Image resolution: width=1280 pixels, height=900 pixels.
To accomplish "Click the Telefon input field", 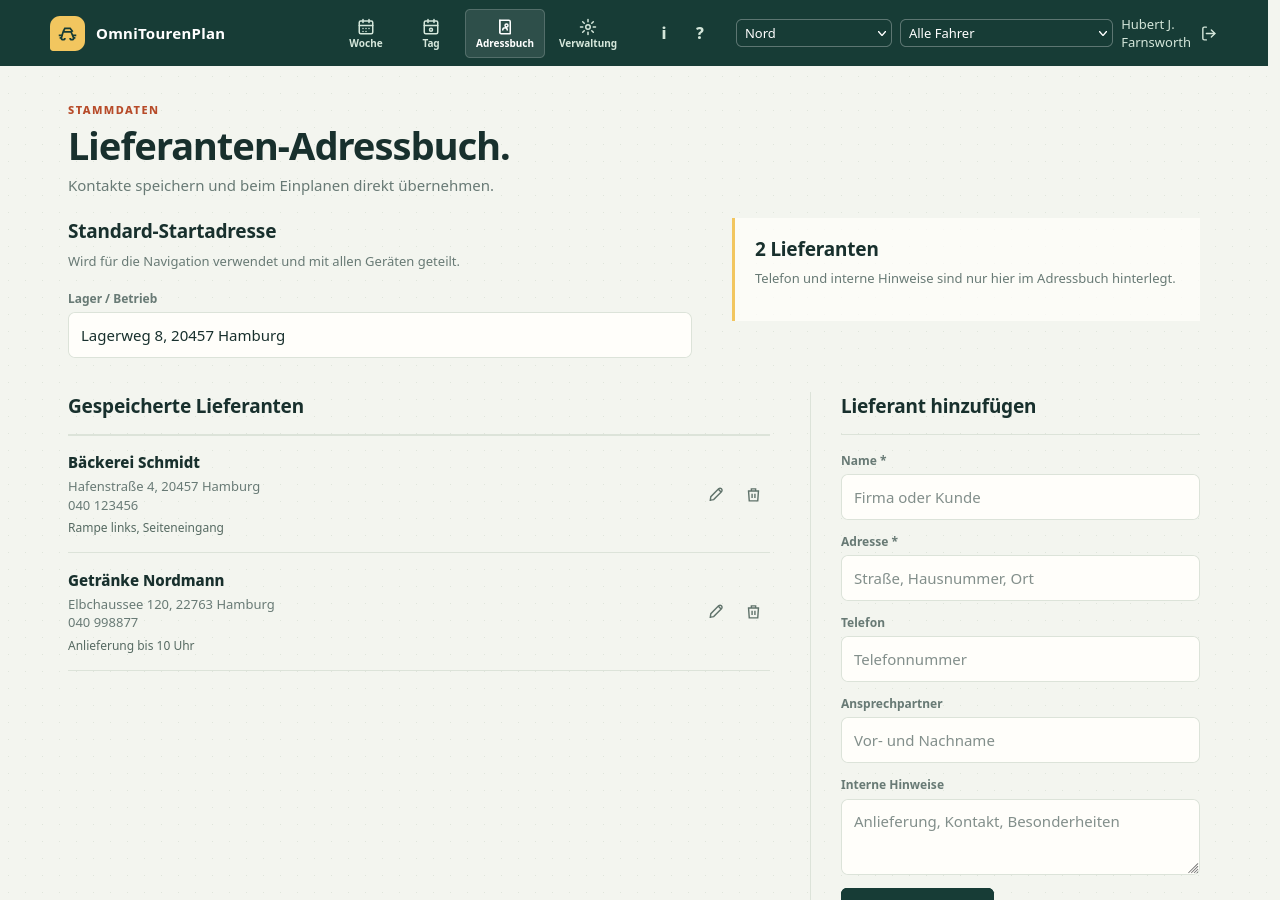I will (1020, 659).
